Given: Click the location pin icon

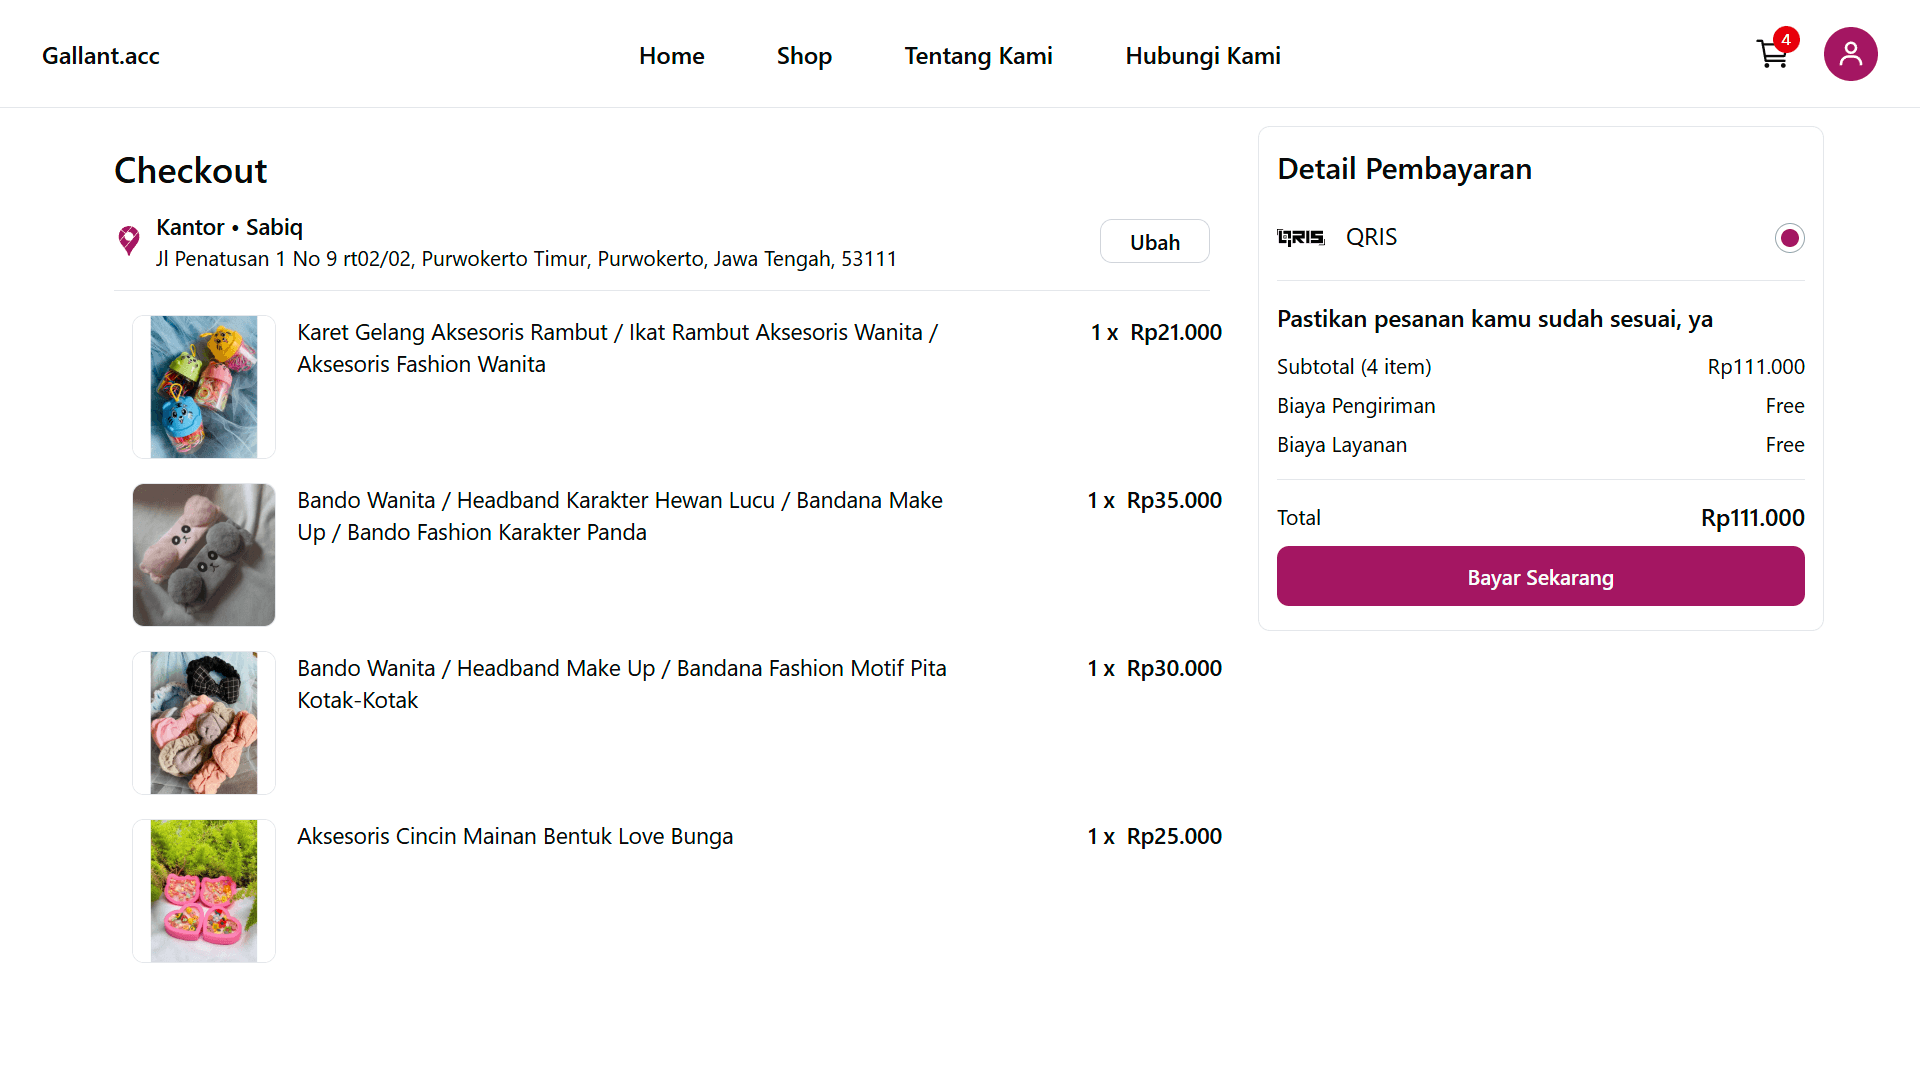Looking at the screenshot, I should (x=129, y=241).
